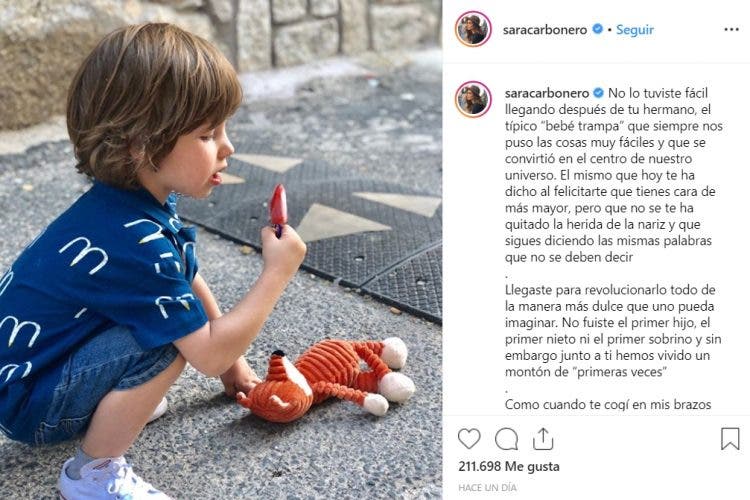The width and height of the screenshot is (750, 500).
Task: Share the post using the share icon
Action: pyautogui.click(x=543, y=438)
